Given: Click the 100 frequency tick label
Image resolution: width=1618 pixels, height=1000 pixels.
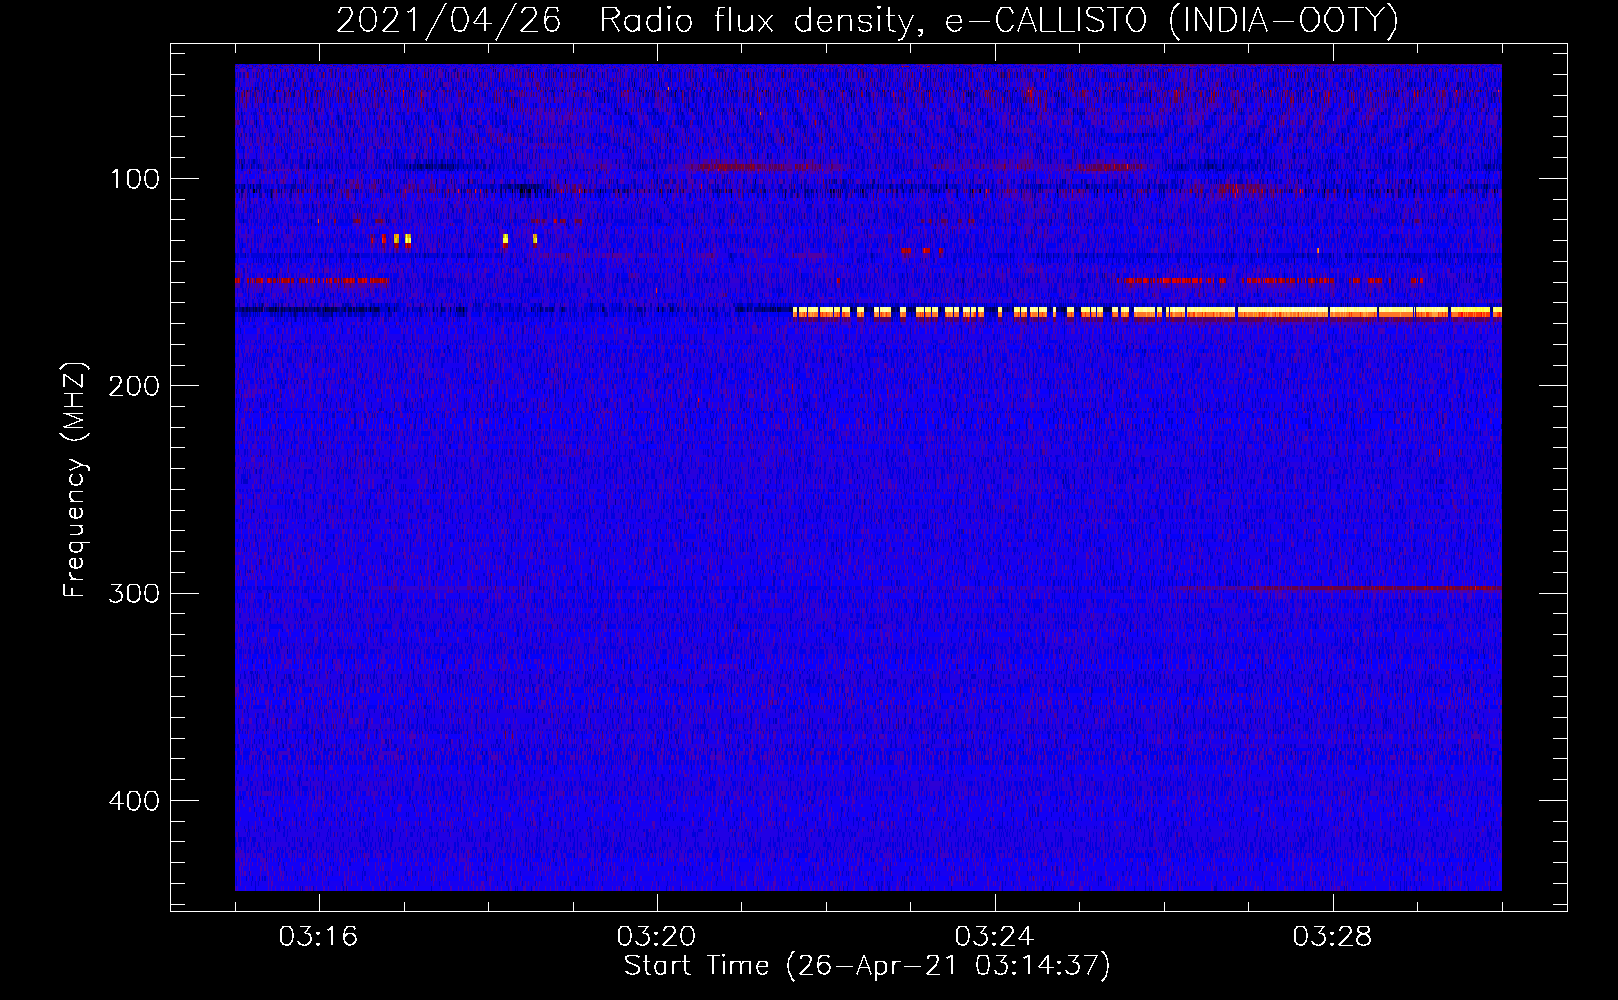Looking at the screenshot, I should pos(135,179).
